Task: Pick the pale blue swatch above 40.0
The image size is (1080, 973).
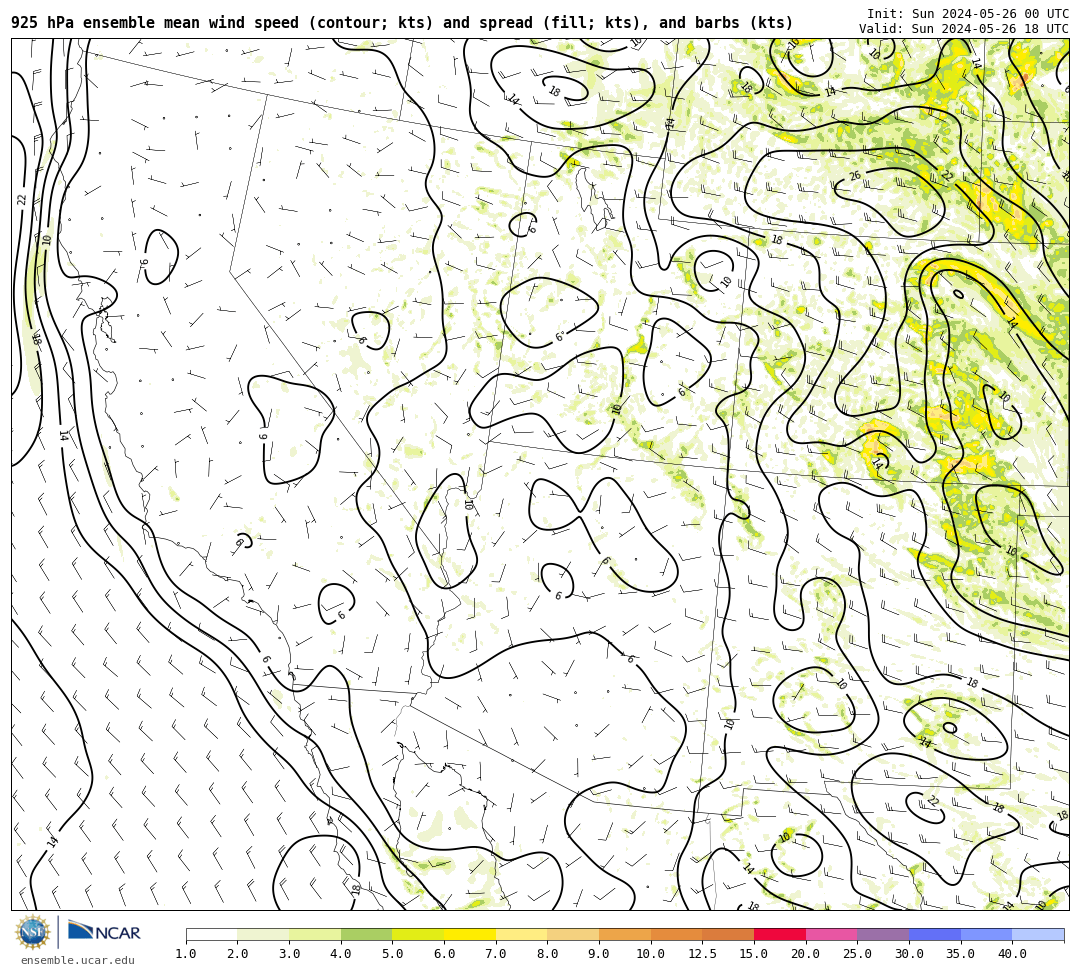Action: pos(1038,934)
